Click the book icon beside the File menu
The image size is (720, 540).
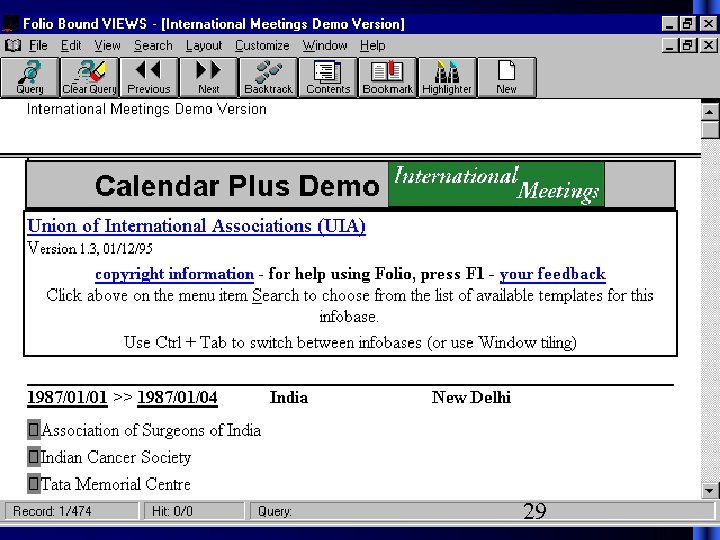(12, 45)
